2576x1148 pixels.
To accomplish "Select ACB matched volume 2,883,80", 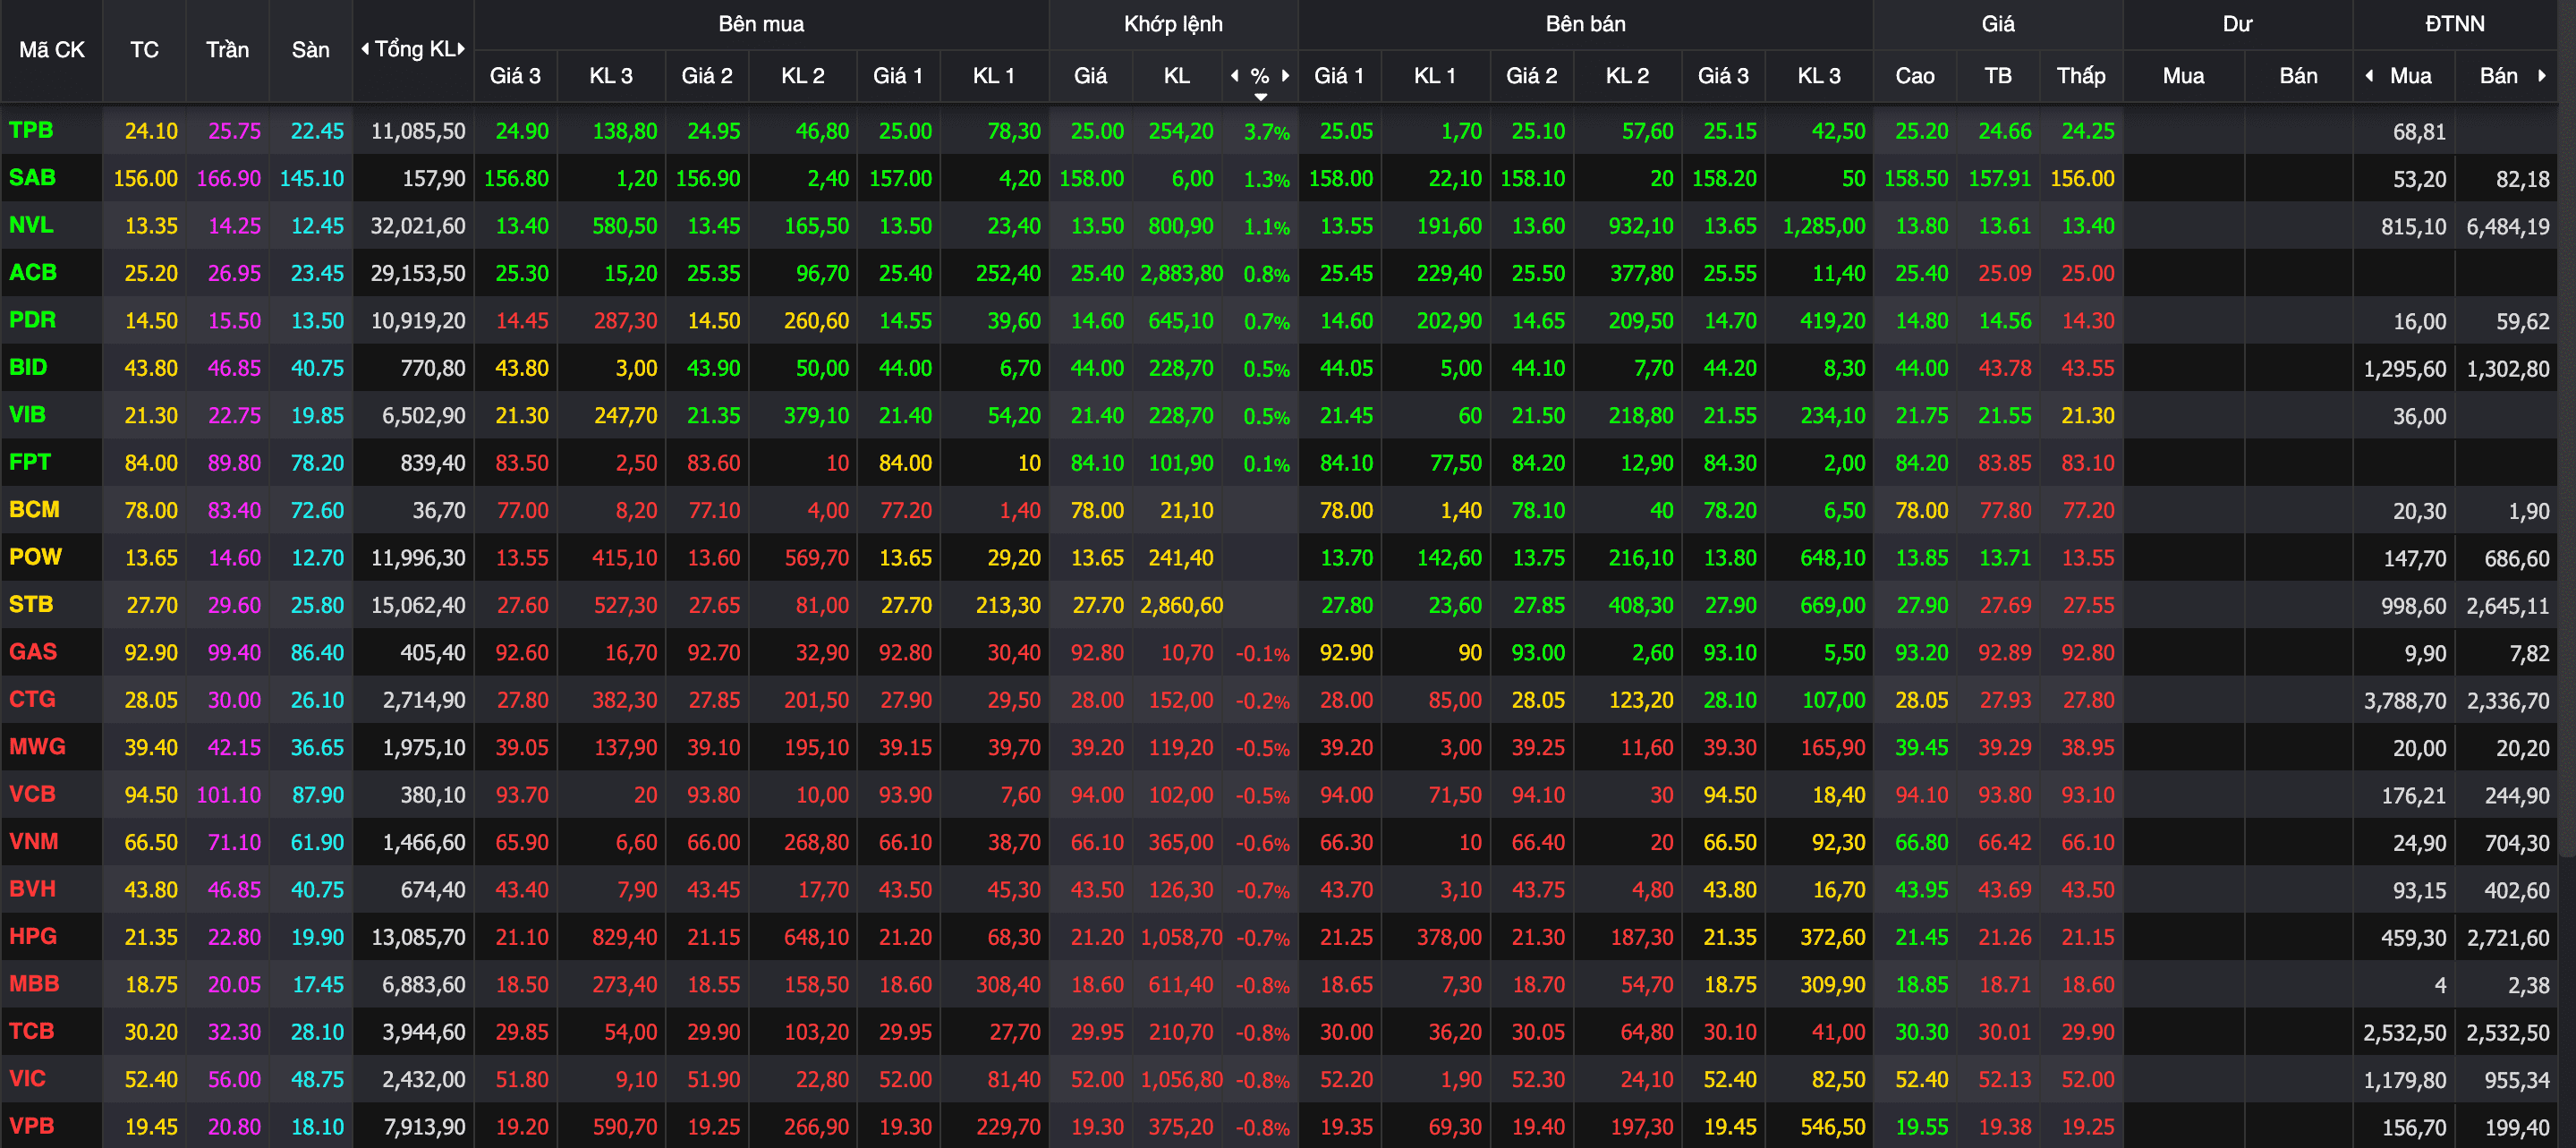I will point(1181,274).
